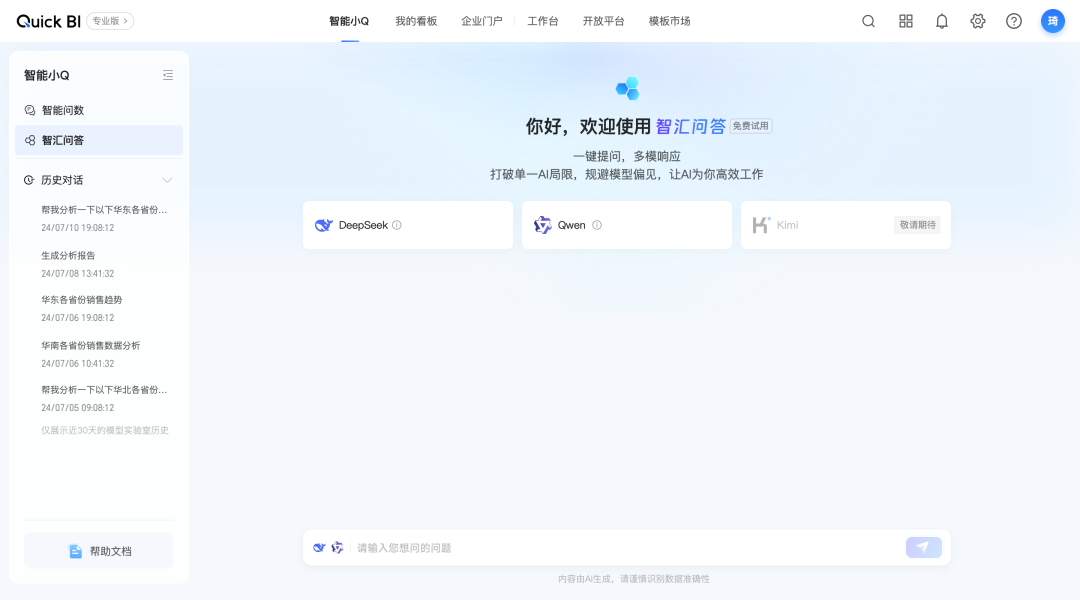Screen dimensions: 1080x600
Task: Click the 智能问数 chat icon
Action: point(30,110)
